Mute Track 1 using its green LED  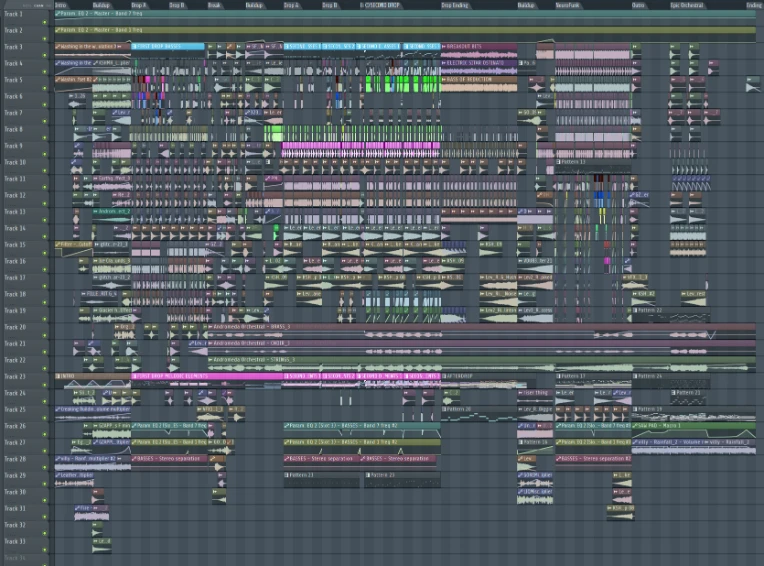click(45, 22)
